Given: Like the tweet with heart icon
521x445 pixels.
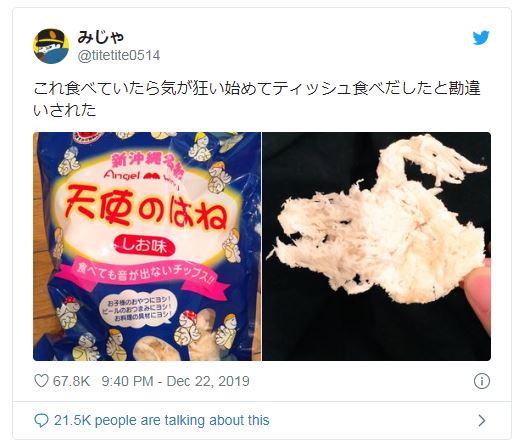Looking at the screenshot, I should point(41,381).
